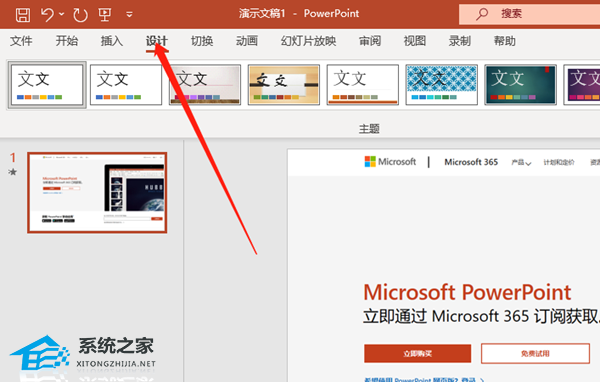This screenshot has width=600, height=382.
Task: Click the red 立即购买 button
Action: (417, 353)
